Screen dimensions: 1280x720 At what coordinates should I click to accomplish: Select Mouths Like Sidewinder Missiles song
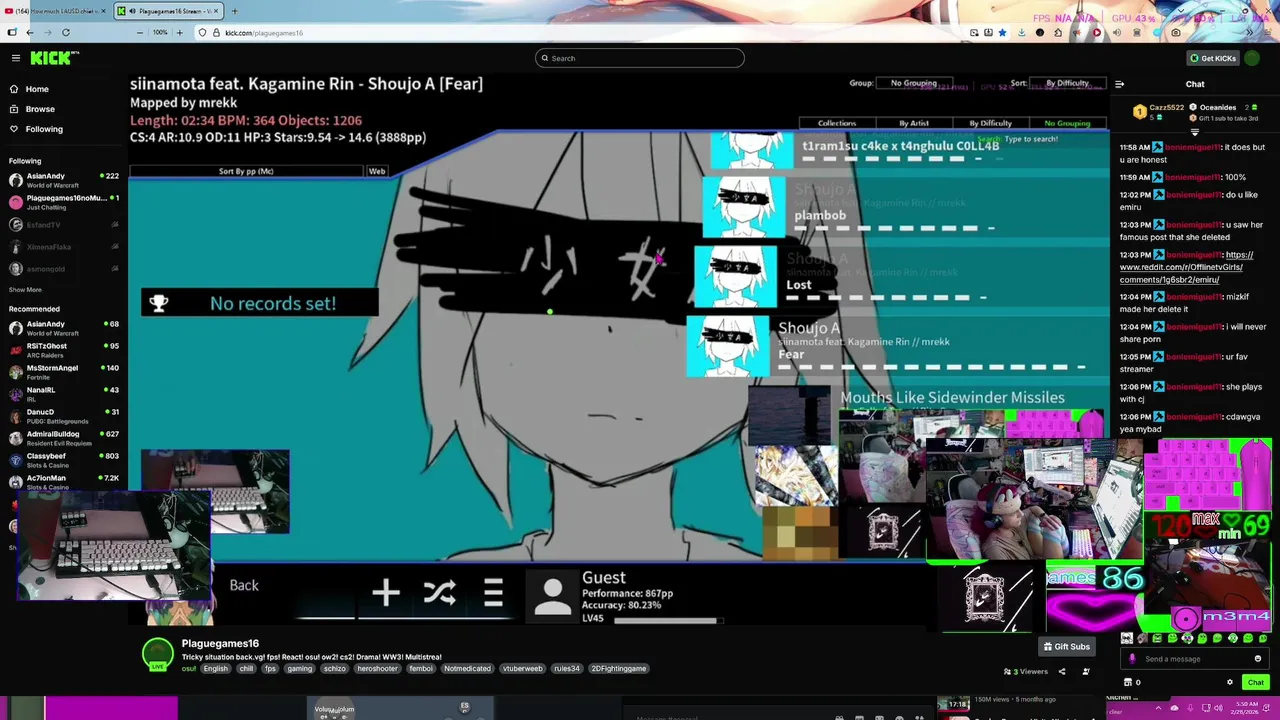coord(952,398)
